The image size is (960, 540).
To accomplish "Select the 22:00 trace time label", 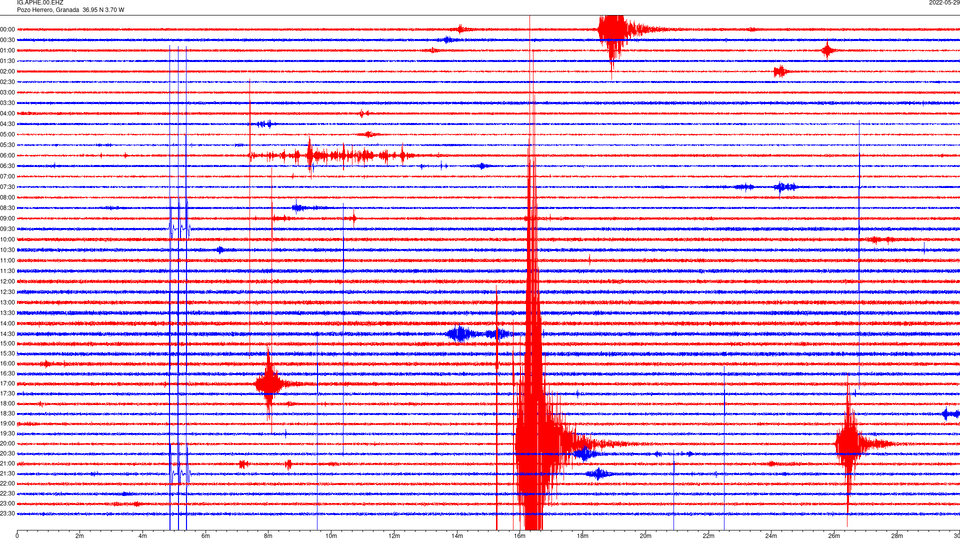I will 8,484.
